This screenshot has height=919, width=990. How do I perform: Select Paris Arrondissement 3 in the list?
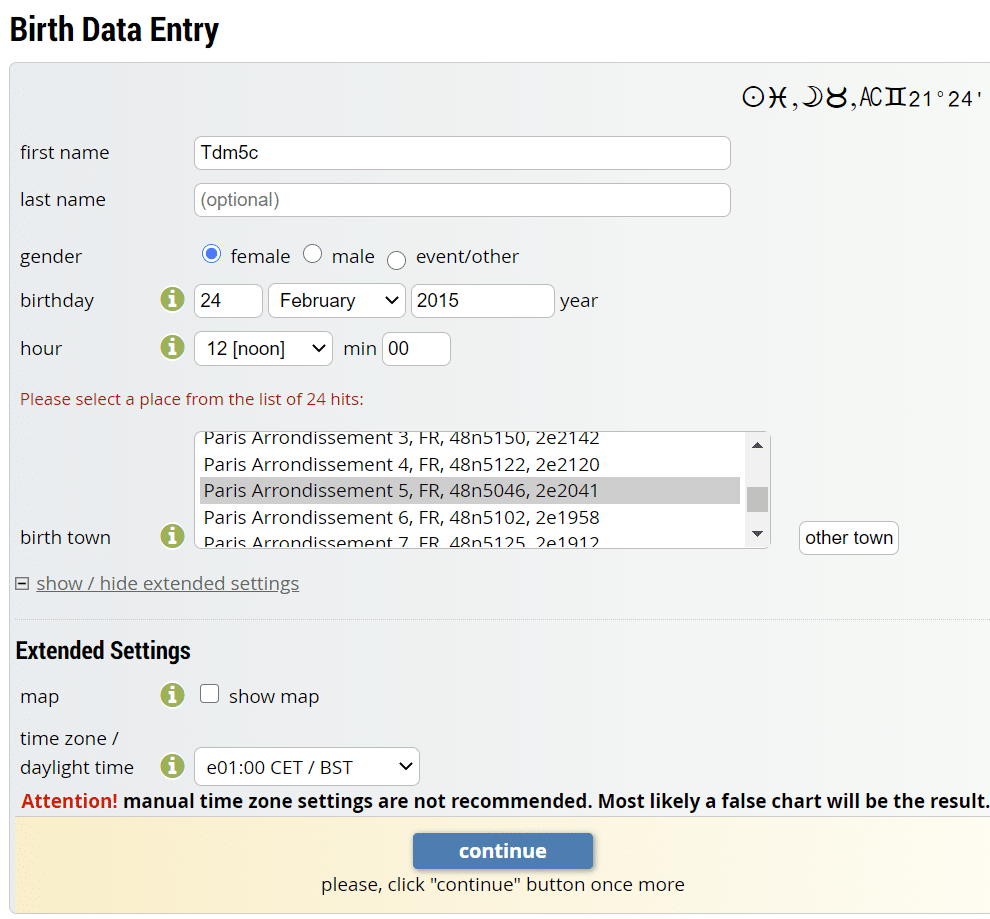(x=470, y=440)
